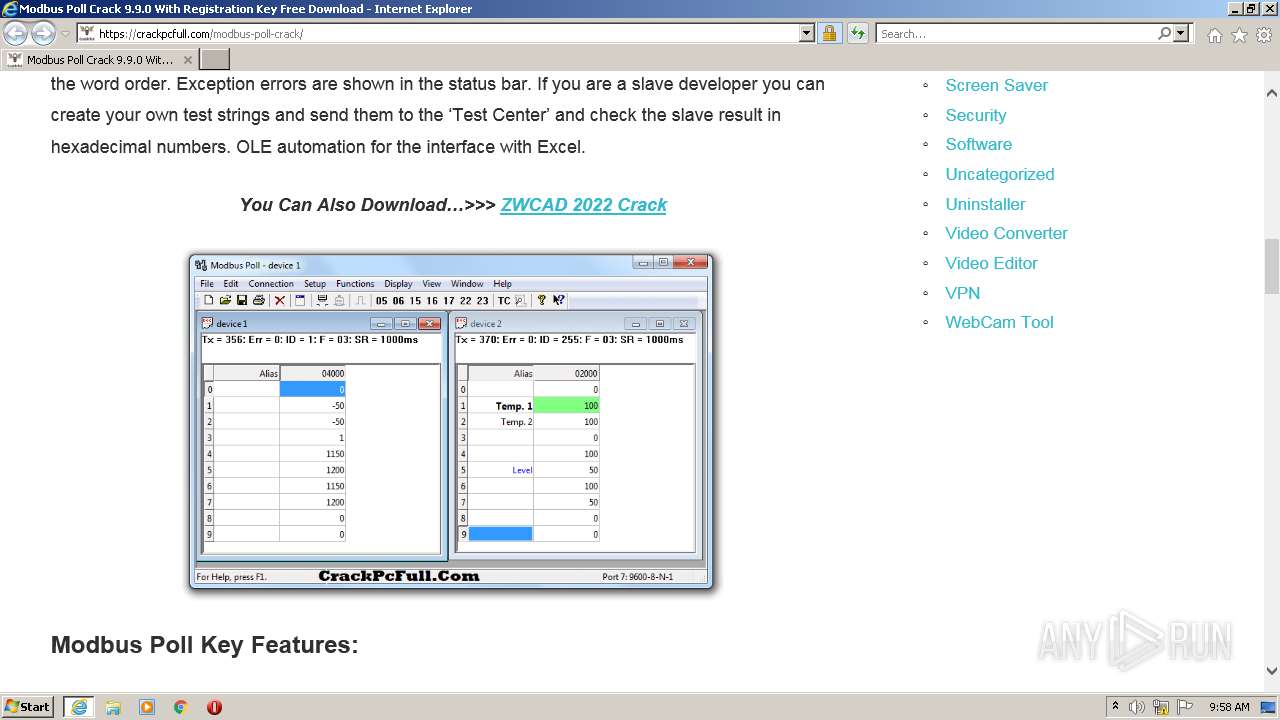This screenshot has width=1280, height=720.
Task: Open the Action Center flag icon
Action: click(x=1185, y=707)
